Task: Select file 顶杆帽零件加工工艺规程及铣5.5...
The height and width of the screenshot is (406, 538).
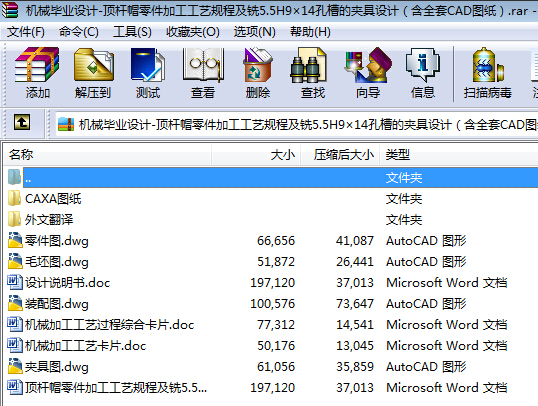Action: 116,387
